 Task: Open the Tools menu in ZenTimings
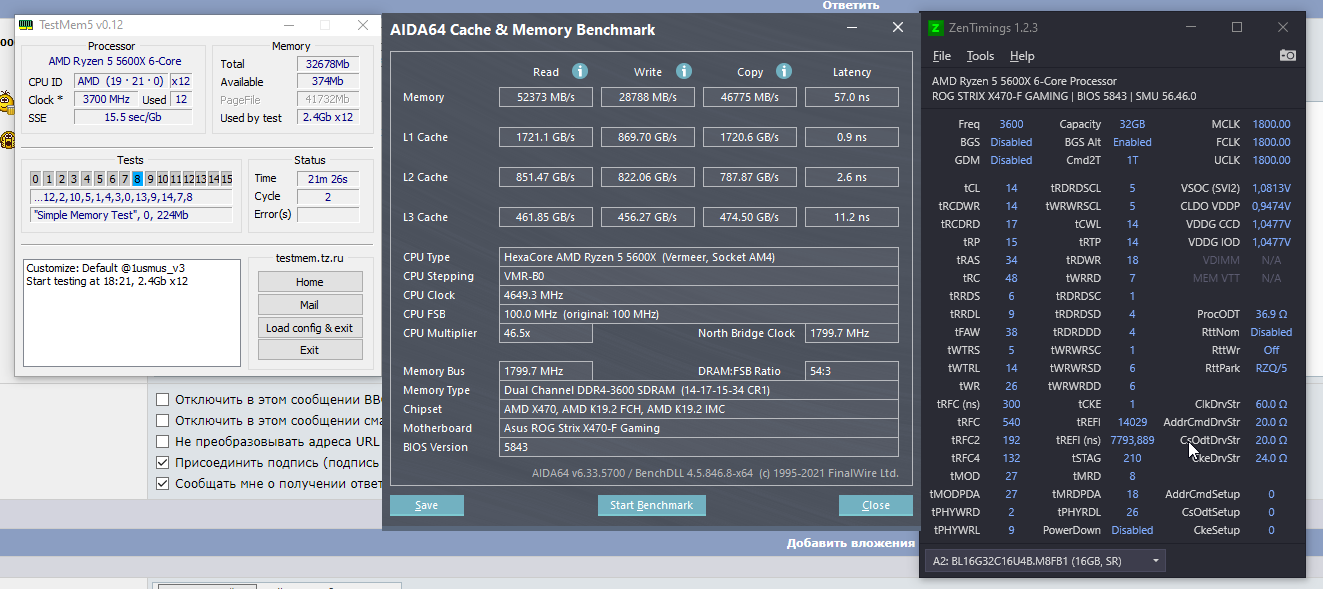[980, 56]
